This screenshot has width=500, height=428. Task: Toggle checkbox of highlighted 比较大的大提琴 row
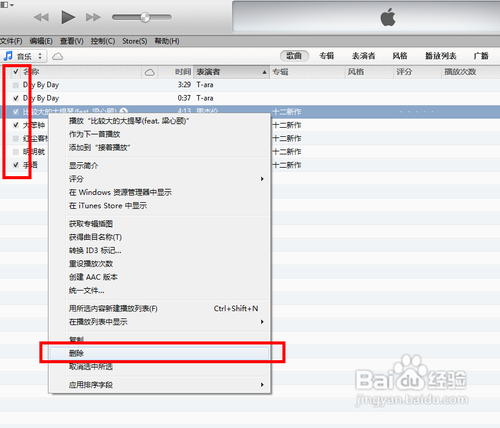[x=16, y=112]
